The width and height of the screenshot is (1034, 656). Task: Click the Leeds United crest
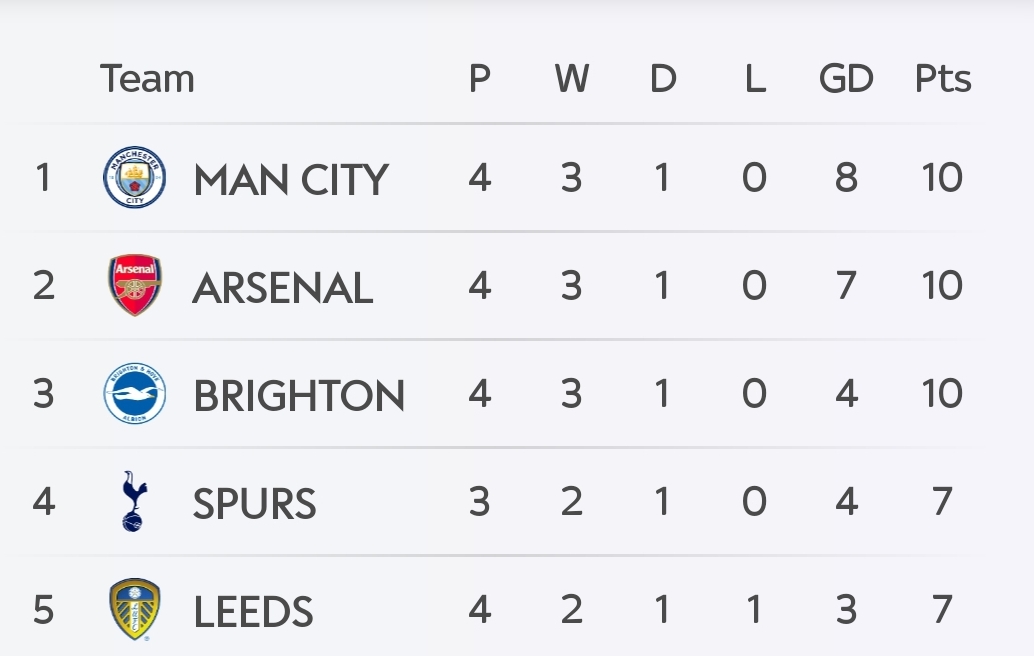(135, 609)
